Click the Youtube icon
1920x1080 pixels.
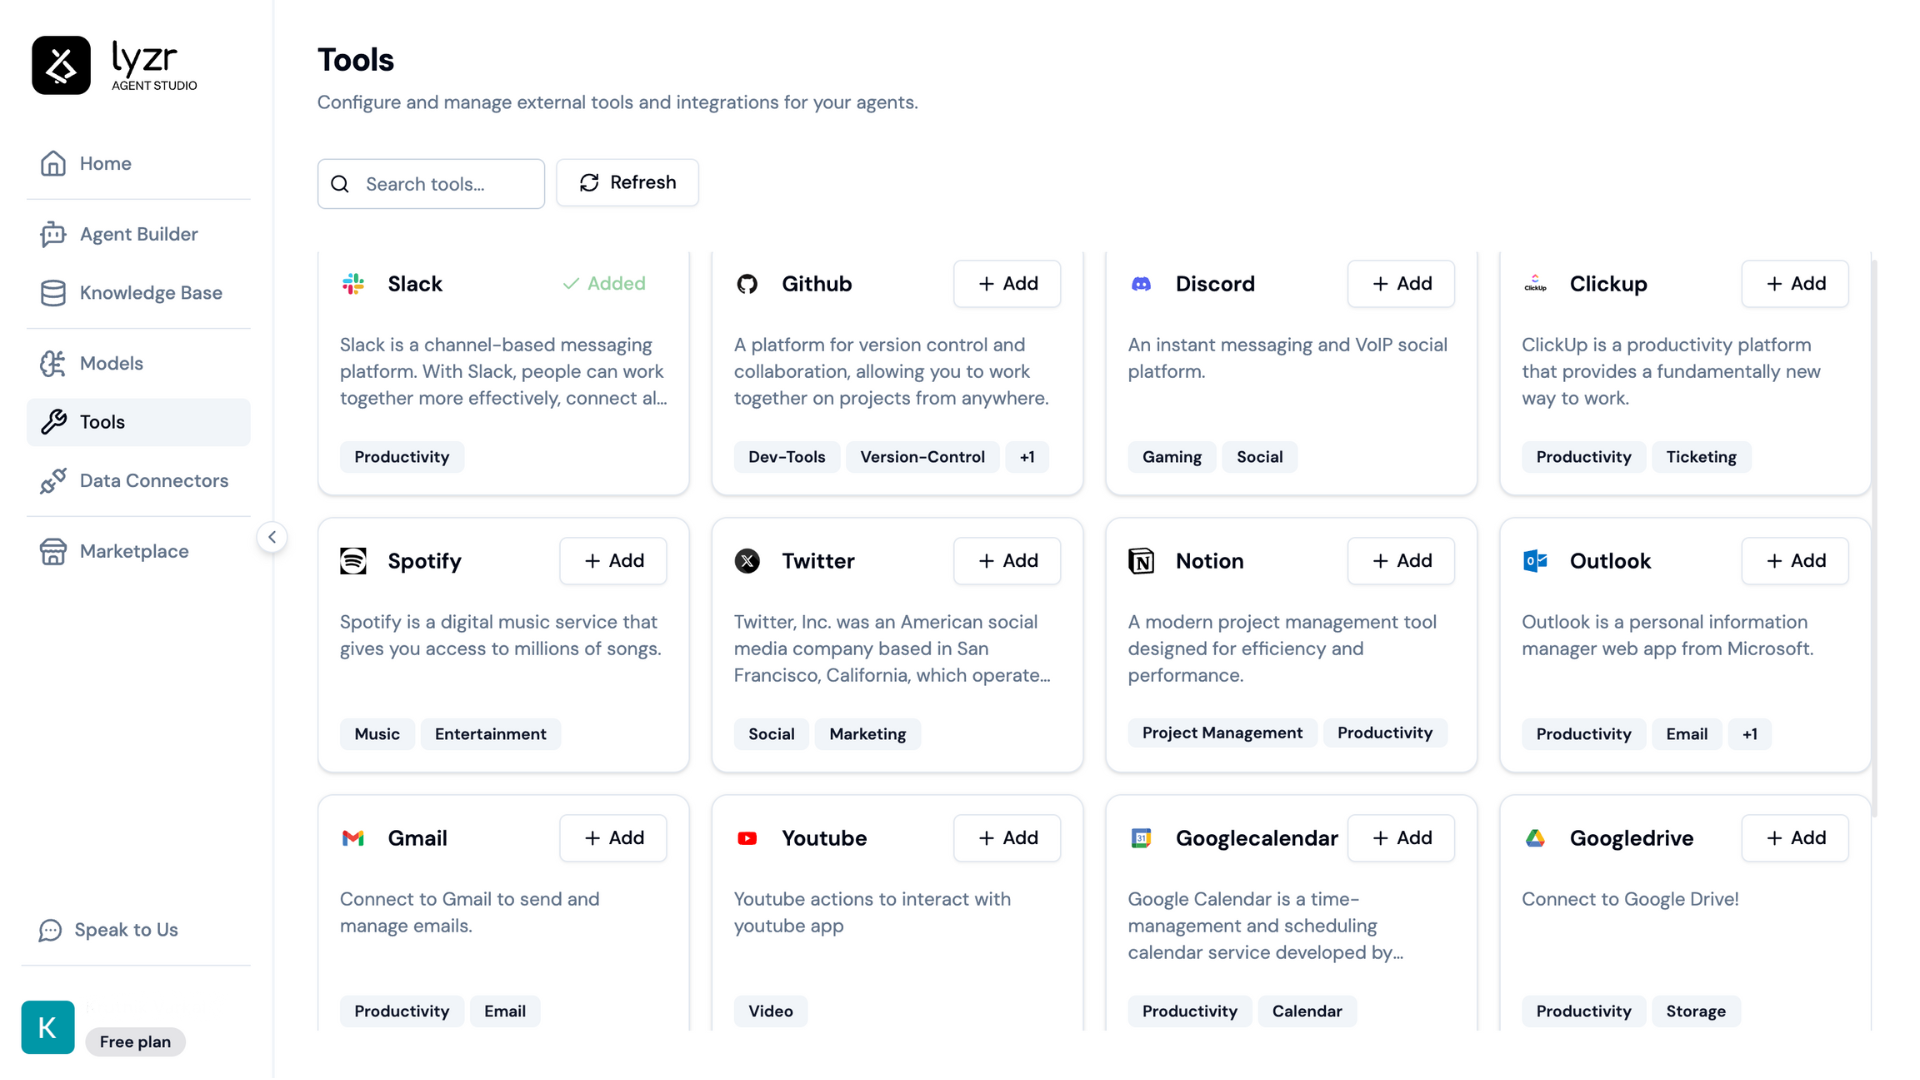pyautogui.click(x=747, y=838)
